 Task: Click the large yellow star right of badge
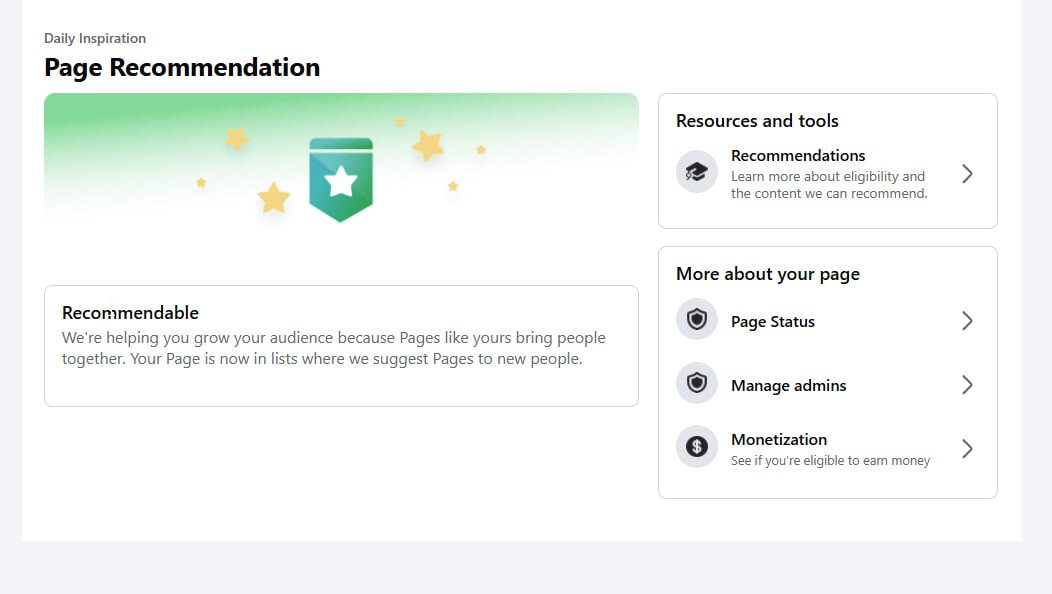[427, 146]
